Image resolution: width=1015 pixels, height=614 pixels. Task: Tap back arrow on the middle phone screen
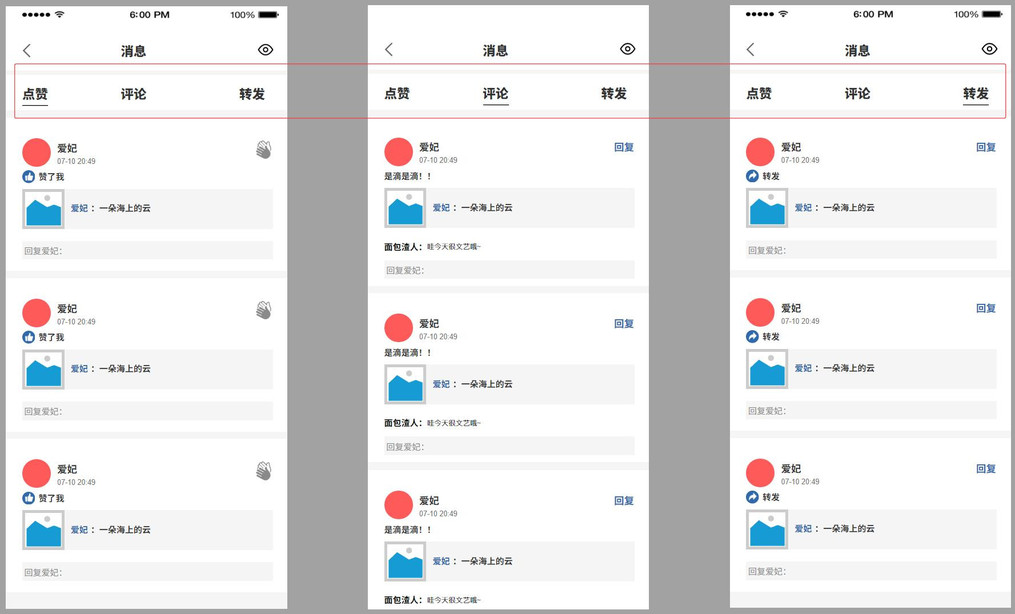389,50
